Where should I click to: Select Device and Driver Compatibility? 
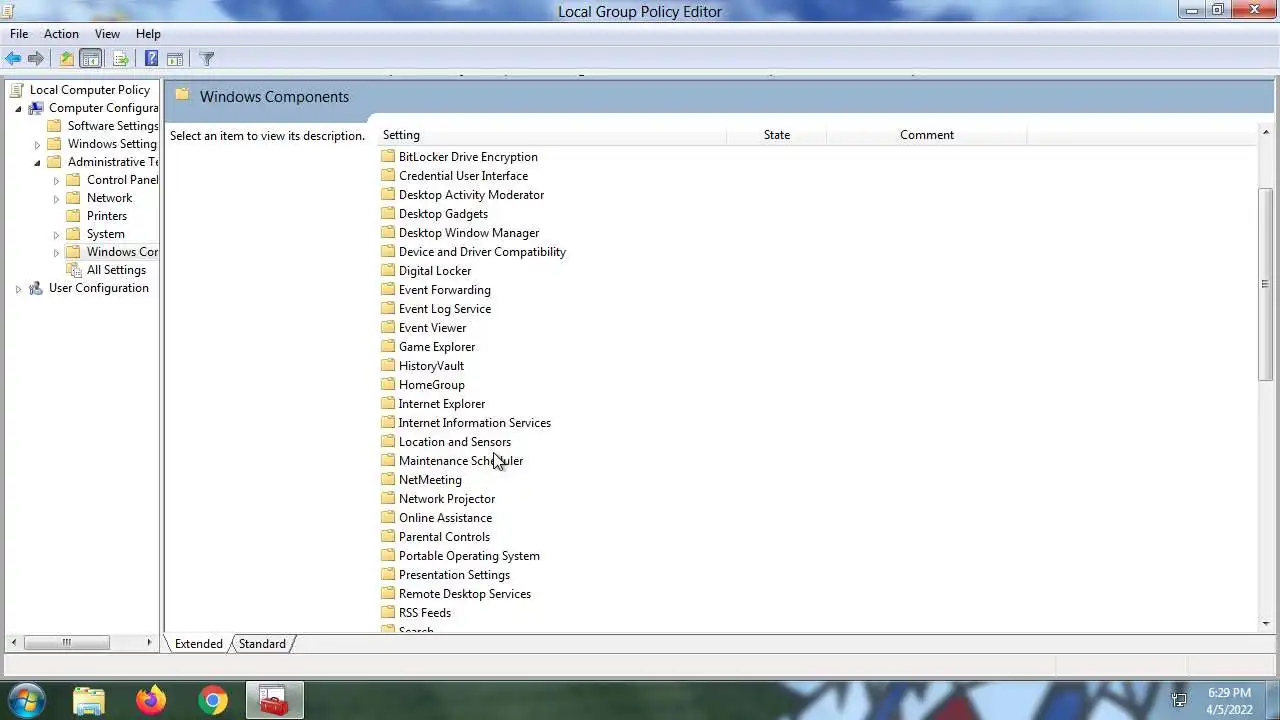pyautogui.click(x=482, y=252)
